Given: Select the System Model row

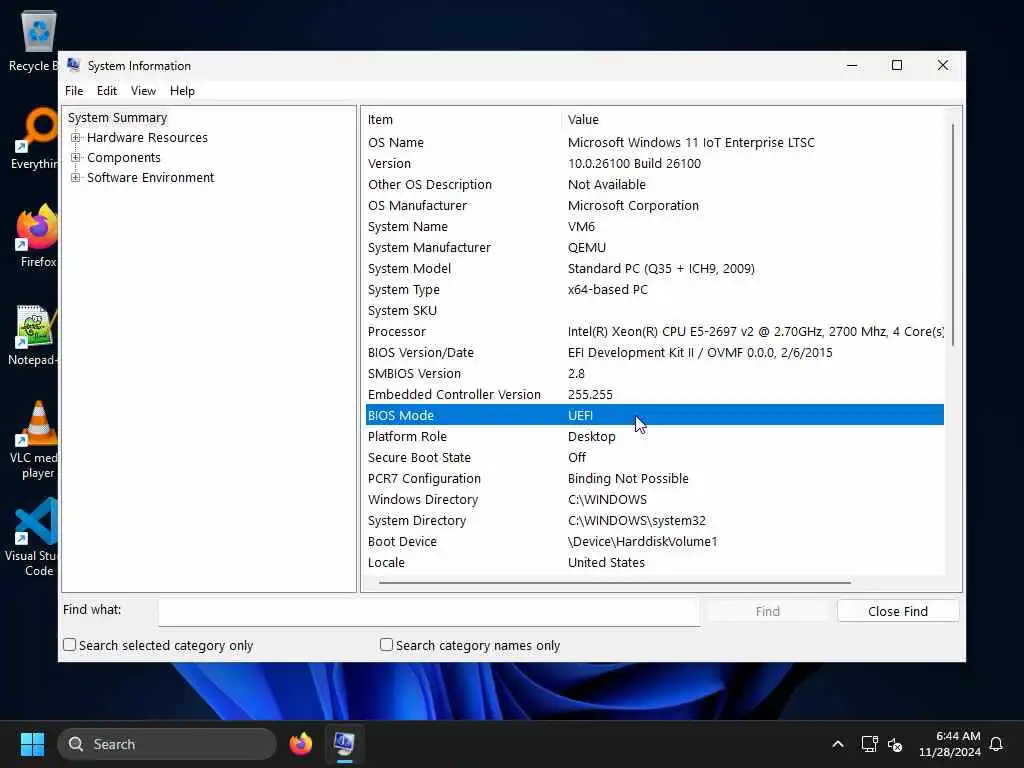Looking at the screenshot, I should point(655,268).
